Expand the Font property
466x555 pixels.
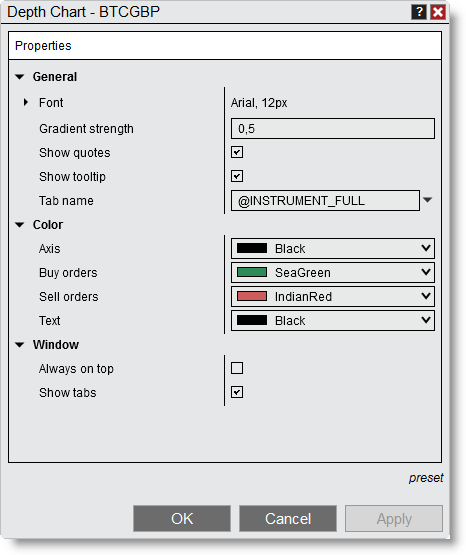(x=25, y=103)
